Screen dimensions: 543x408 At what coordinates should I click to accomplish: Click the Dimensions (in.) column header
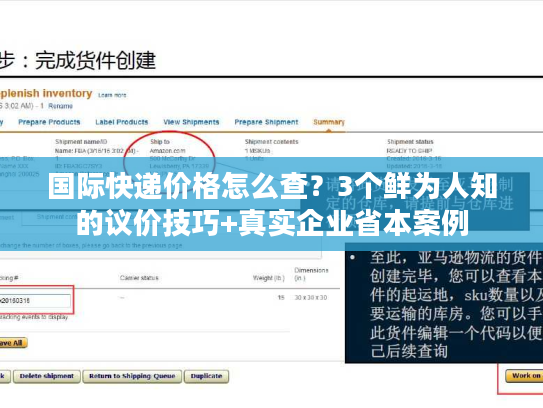point(311,274)
